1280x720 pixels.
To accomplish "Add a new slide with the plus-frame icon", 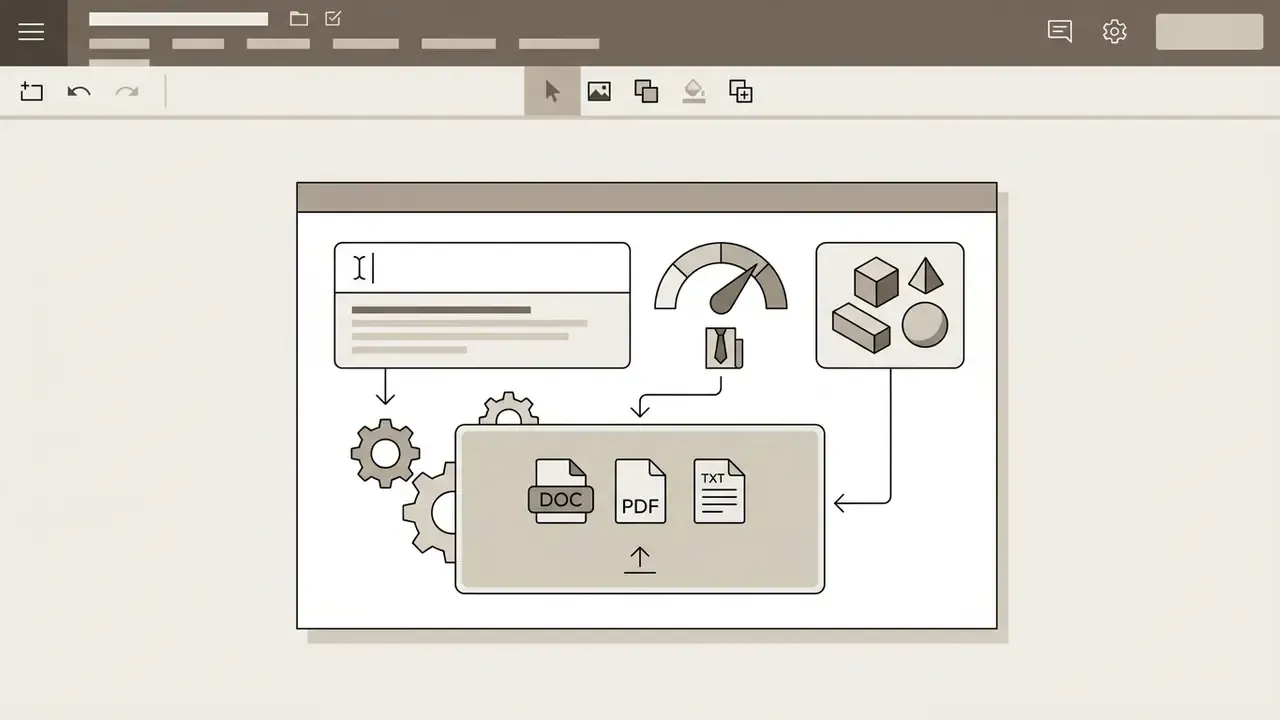I will pyautogui.click(x=32, y=92).
